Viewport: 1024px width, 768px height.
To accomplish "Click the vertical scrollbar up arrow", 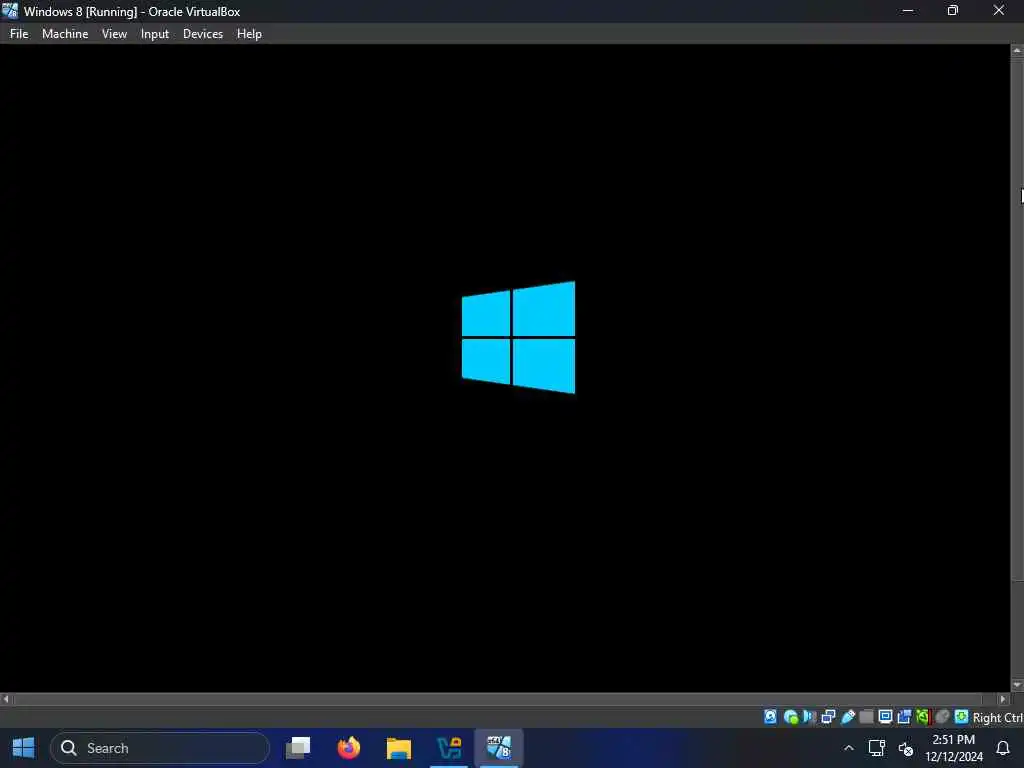I will pyautogui.click(x=1017, y=50).
